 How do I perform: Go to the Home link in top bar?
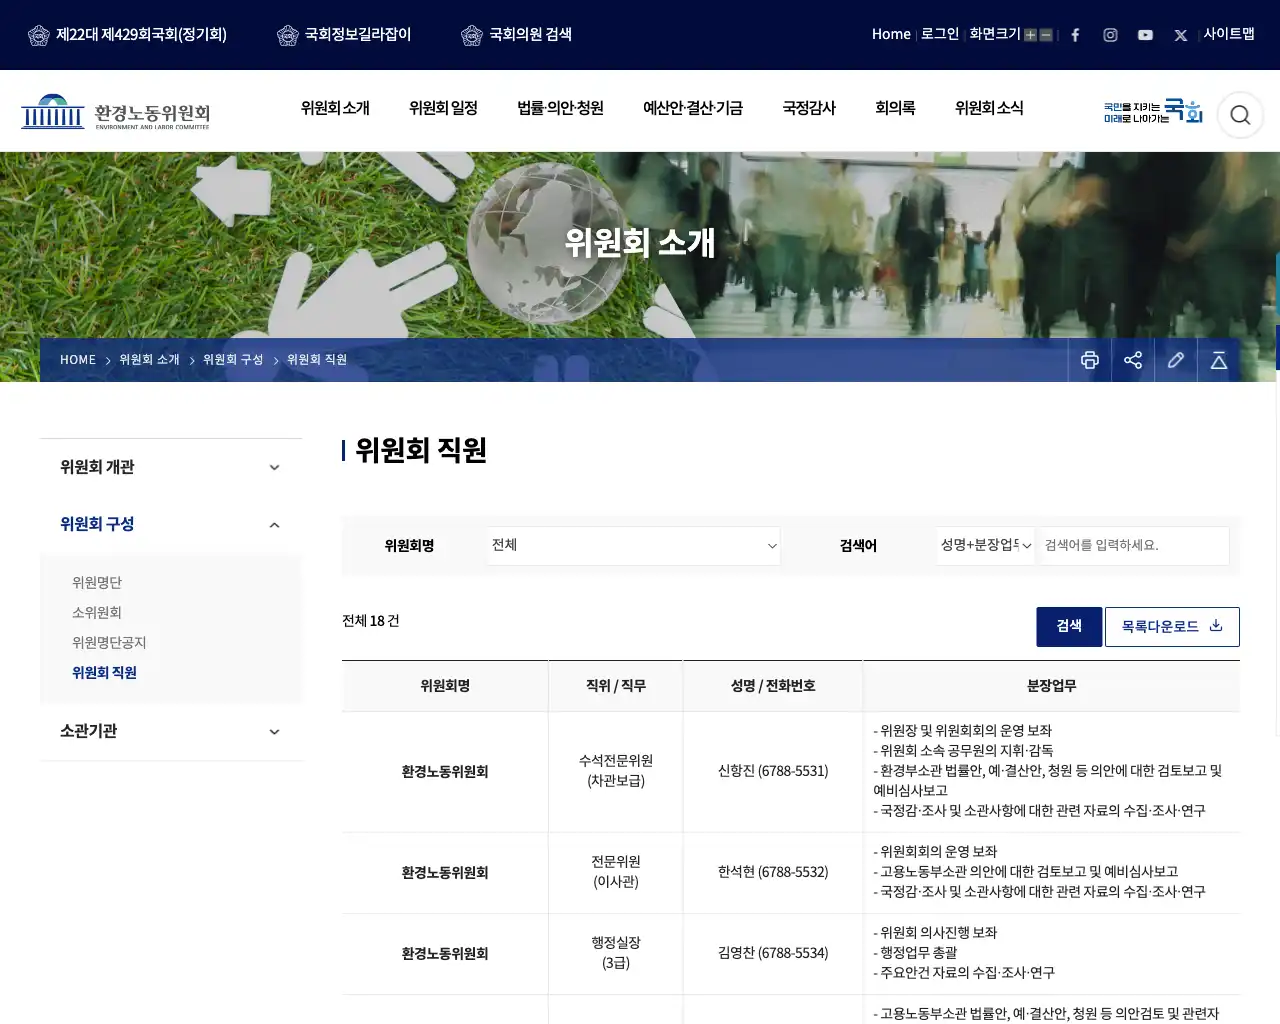pyautogui.click(x=891, y=34)
